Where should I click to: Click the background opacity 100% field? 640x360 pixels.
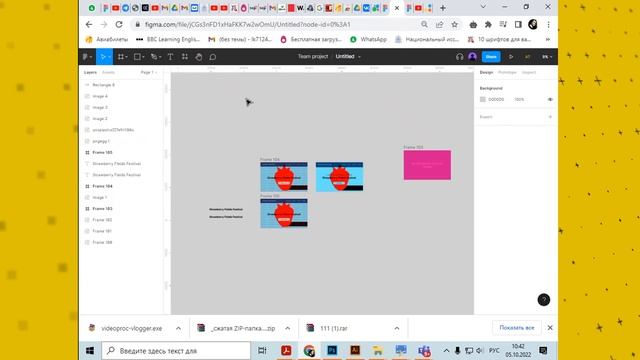coord(519,99)
